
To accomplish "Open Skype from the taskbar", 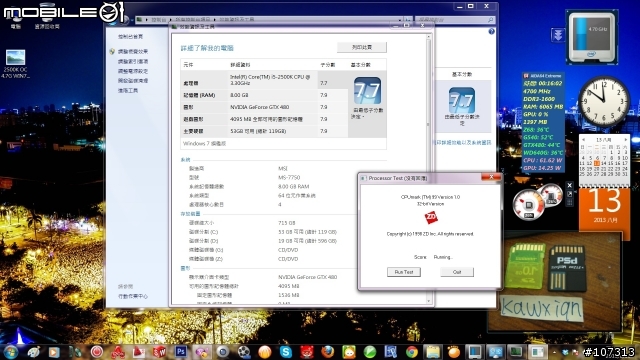I will pyautogui.click(x=286, y=351).
